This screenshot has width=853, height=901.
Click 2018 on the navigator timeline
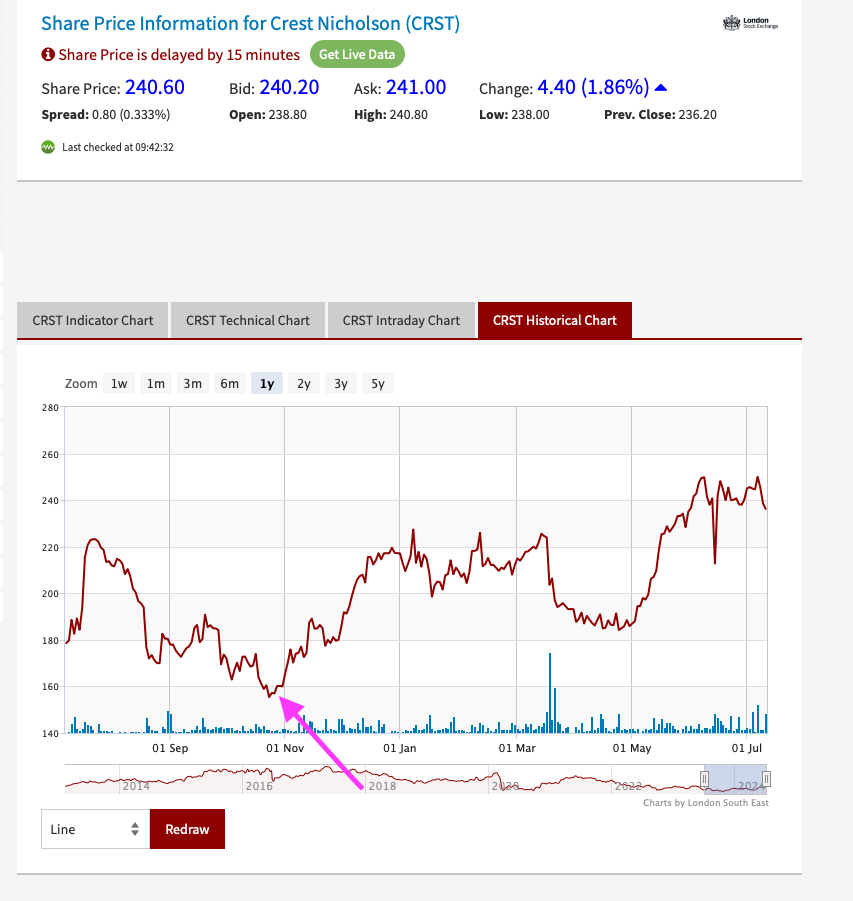click(382, 786)
